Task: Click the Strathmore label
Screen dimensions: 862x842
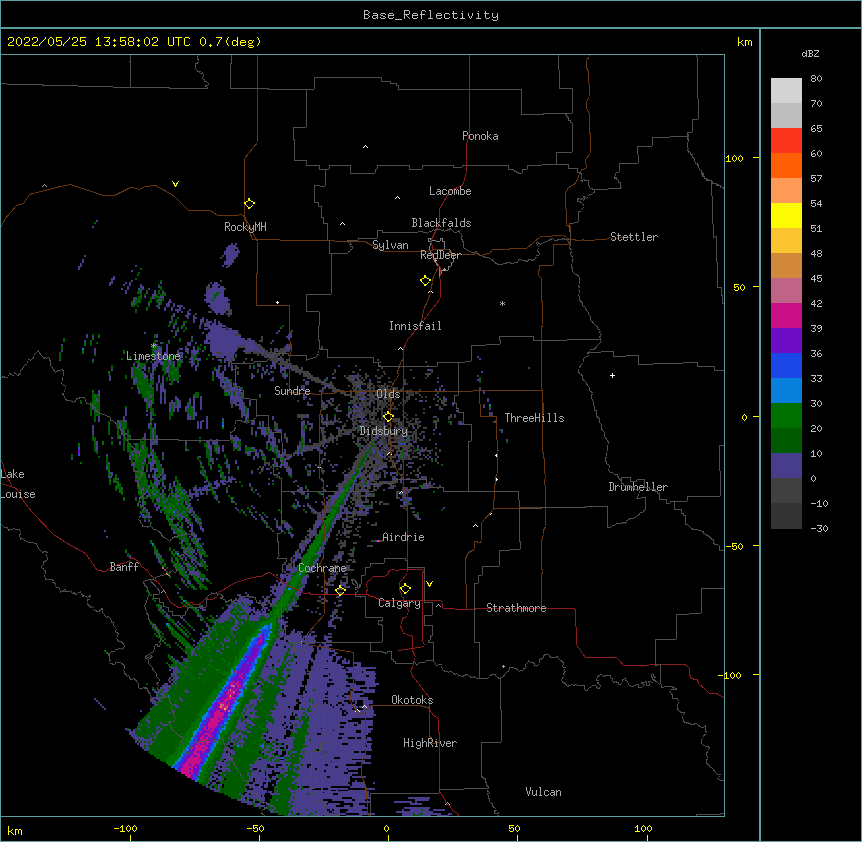Action: (x=516, y=608)
